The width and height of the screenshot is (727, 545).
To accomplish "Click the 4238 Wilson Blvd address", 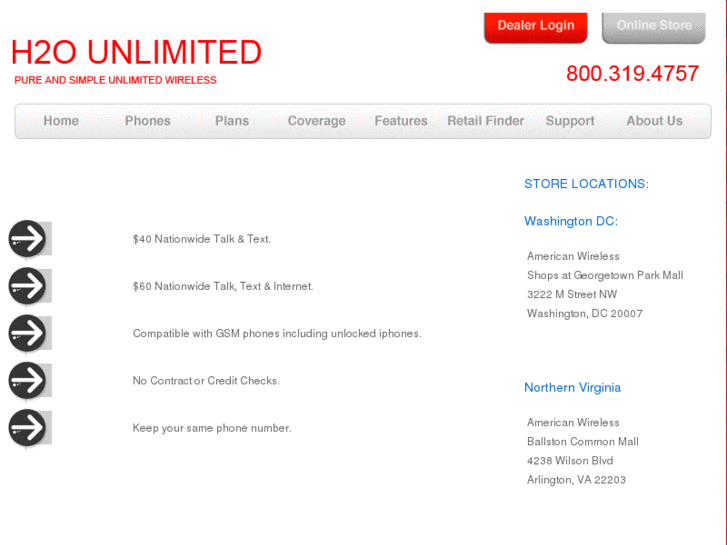I will (x=570, y=461).
